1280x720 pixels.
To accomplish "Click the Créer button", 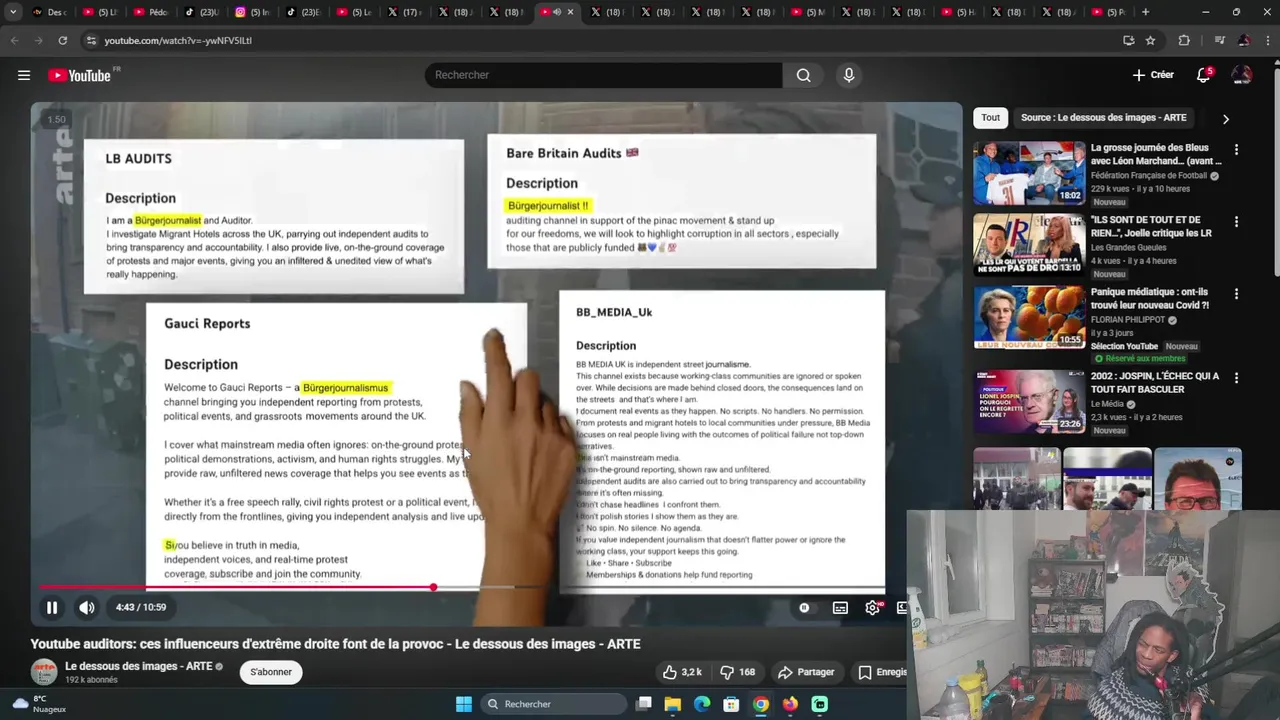I will pos(1153,75).
